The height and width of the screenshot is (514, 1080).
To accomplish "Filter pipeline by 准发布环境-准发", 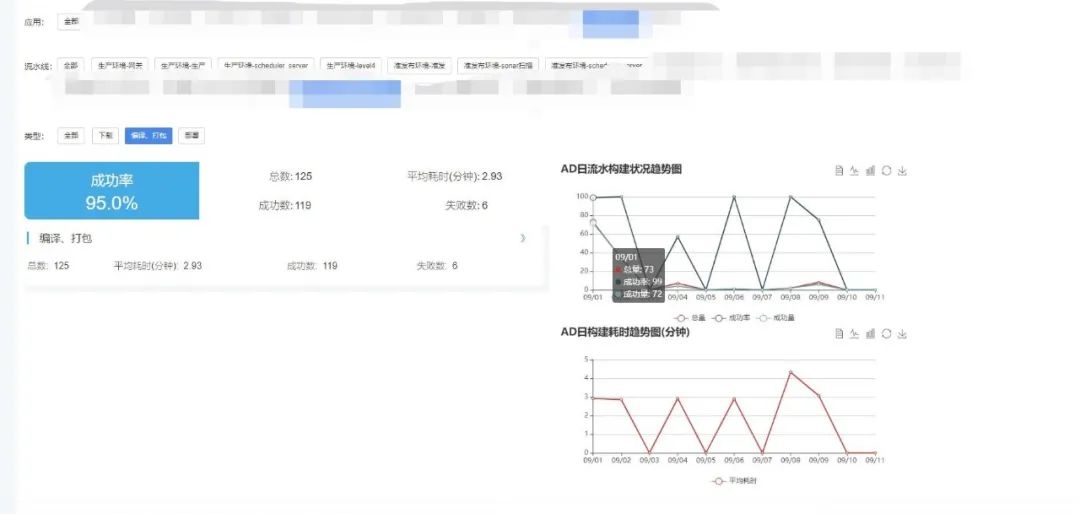I will click(x=419, y=65).
